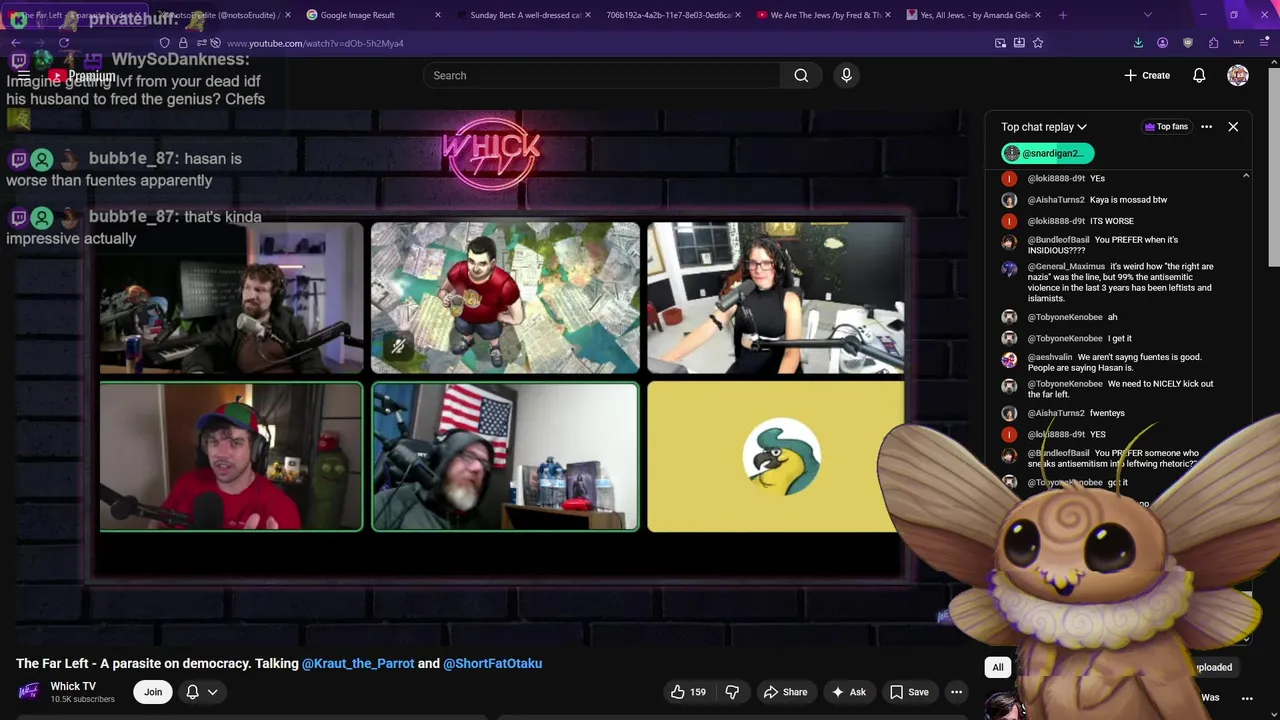Open @Kraut_the_Parrot mention link
Viewport: 1280px width, 720px height.
click(358, 663)
